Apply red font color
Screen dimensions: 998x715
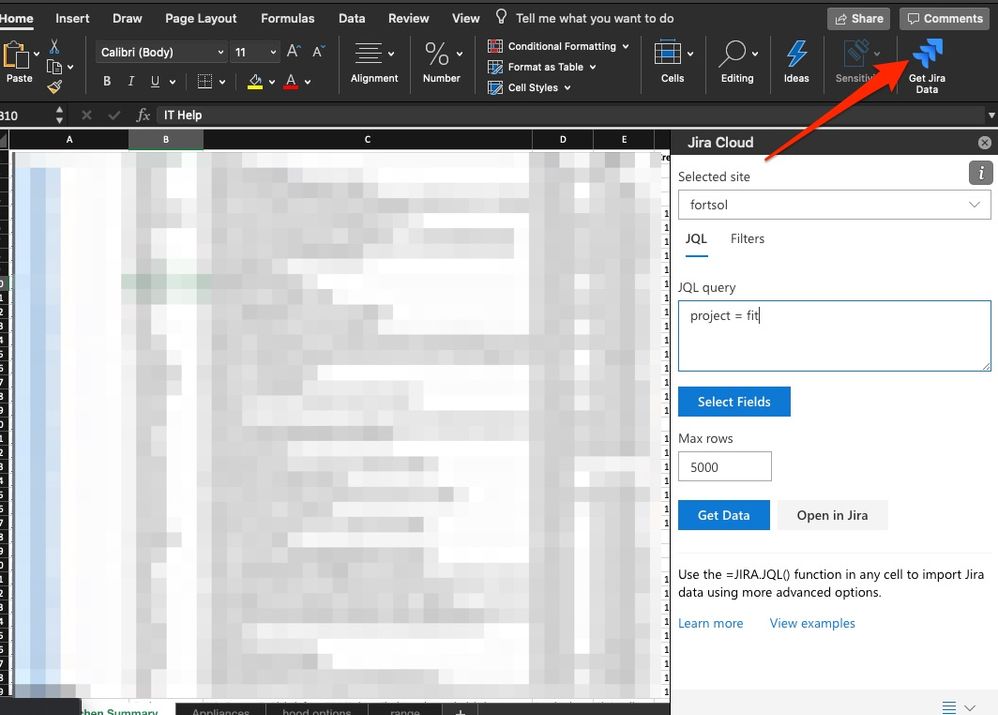(291, 81)
